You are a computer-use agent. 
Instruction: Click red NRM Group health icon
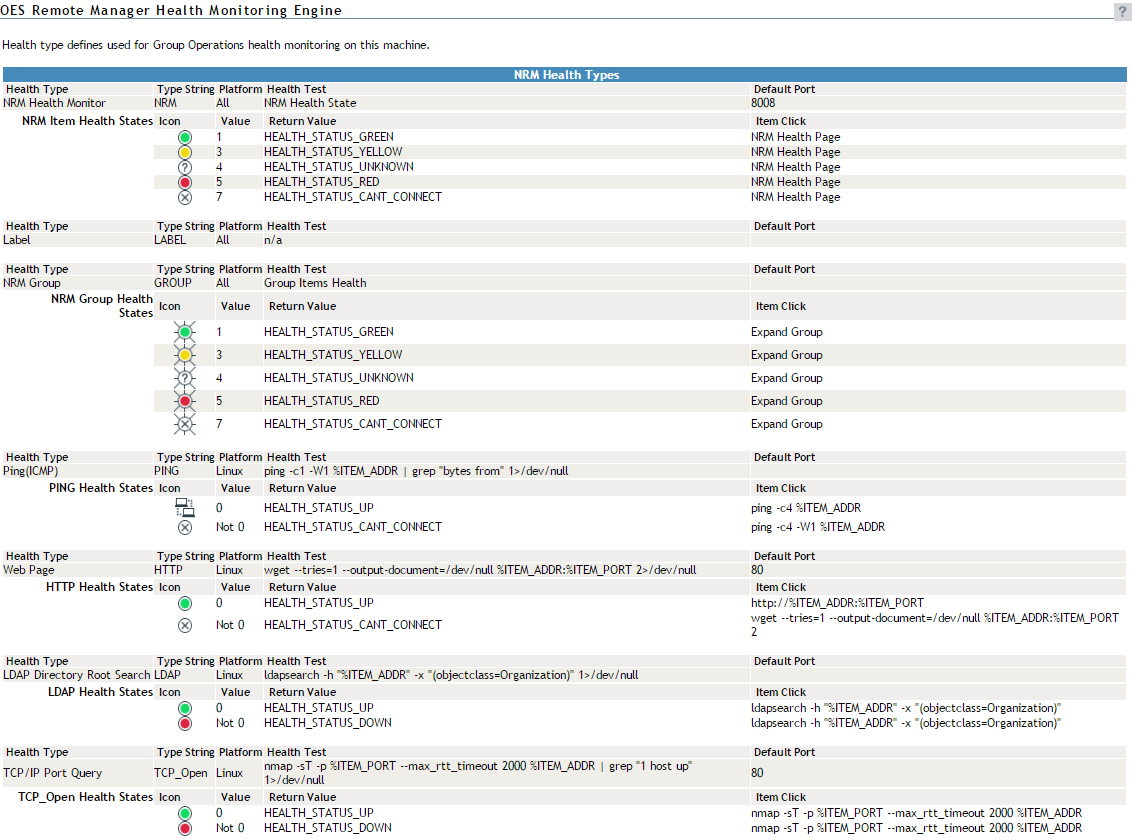[x=184, y=401]
